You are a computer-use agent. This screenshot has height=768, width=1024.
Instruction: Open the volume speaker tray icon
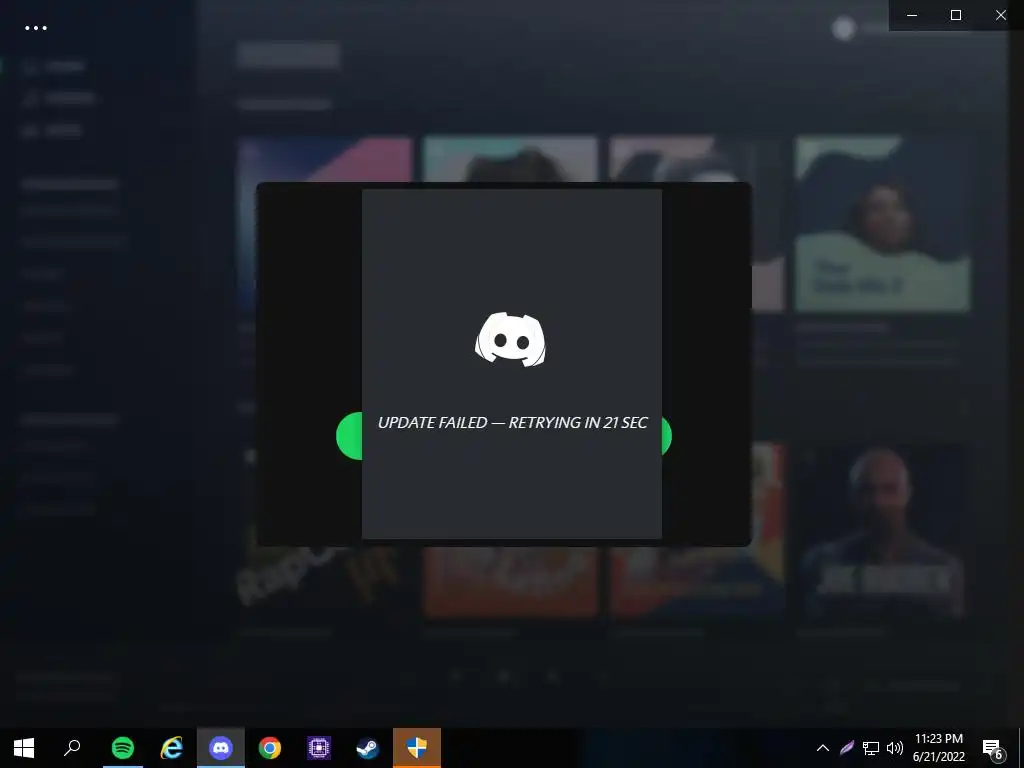pos(895,748)
